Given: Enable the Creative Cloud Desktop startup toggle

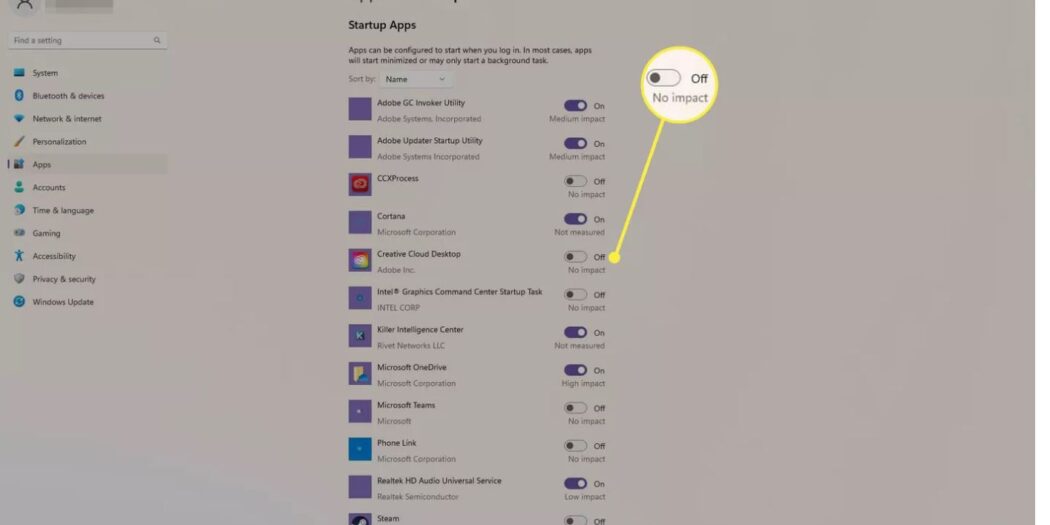Looking at the screenshot, I should point(575,257).
